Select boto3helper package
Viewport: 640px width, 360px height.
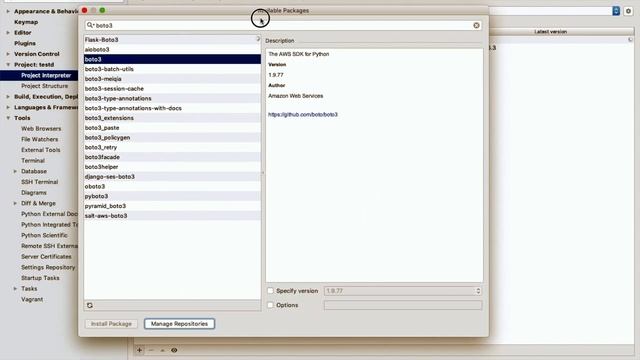(172, 167)
